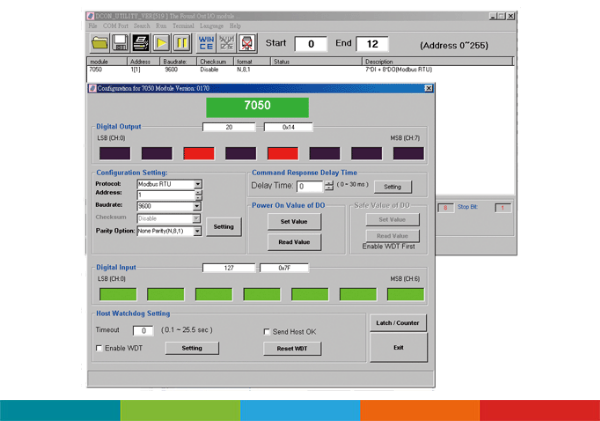Image resolution: width=600 pixels, height=421 pixels.
Task: Open the Baudrate dropdown list
Action: click(198, 207)
